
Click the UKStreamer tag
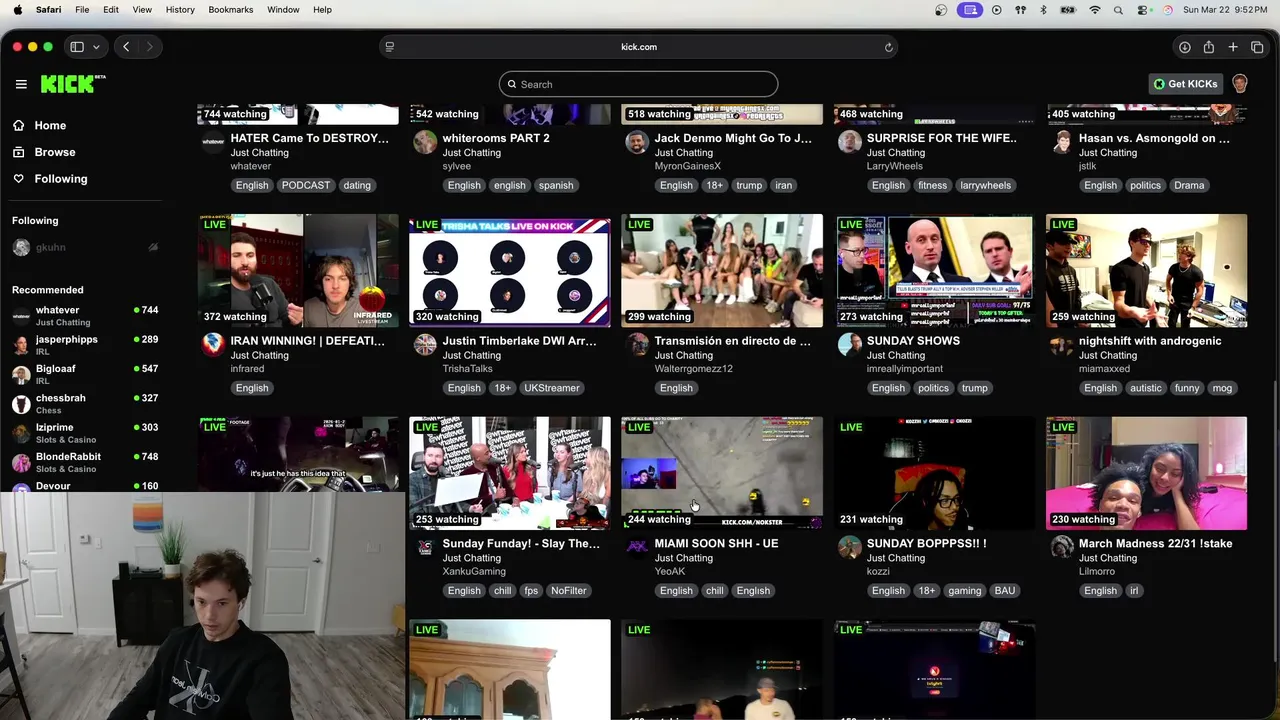[x=551, y=388]
